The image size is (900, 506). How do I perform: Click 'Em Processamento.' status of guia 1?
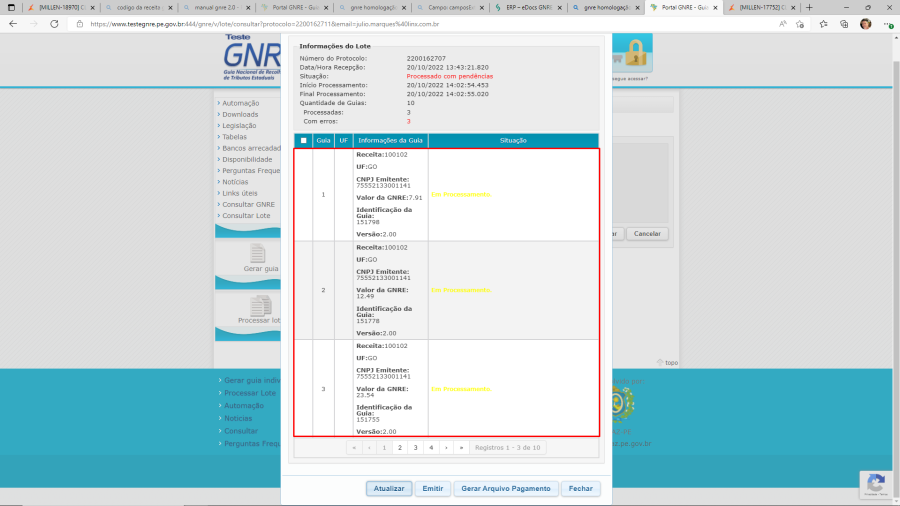[461, 194]
